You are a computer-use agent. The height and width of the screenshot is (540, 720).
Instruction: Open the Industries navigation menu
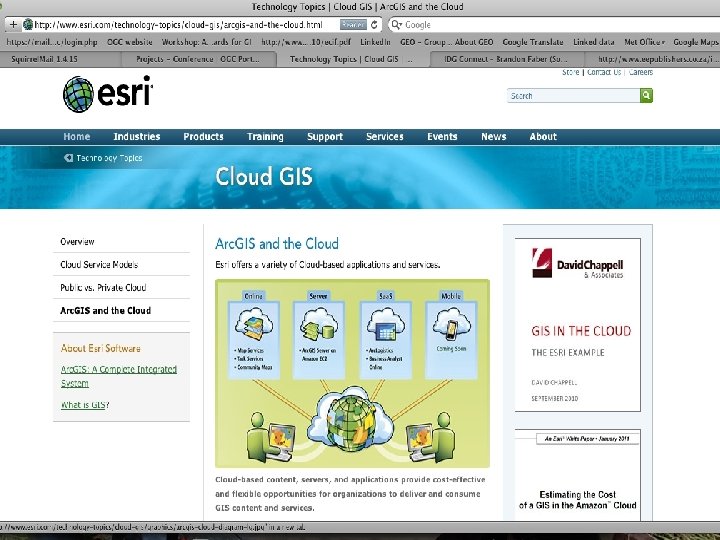tap(137, 136)
